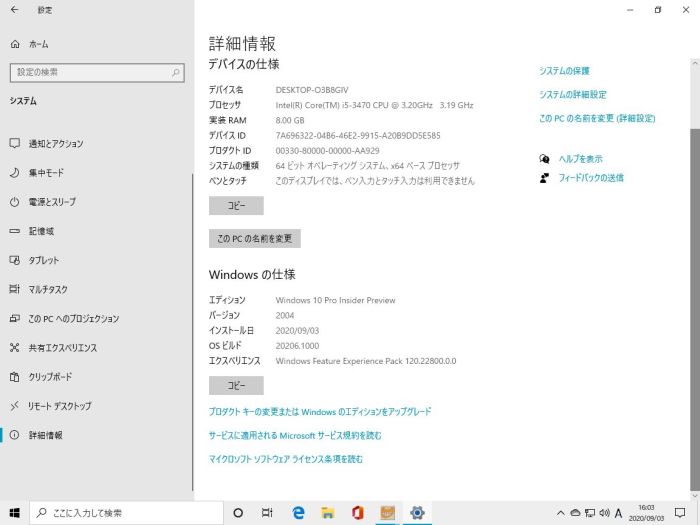Click the 設定の検索 search box
The image size is (700, 525).
tap(97, 72)
